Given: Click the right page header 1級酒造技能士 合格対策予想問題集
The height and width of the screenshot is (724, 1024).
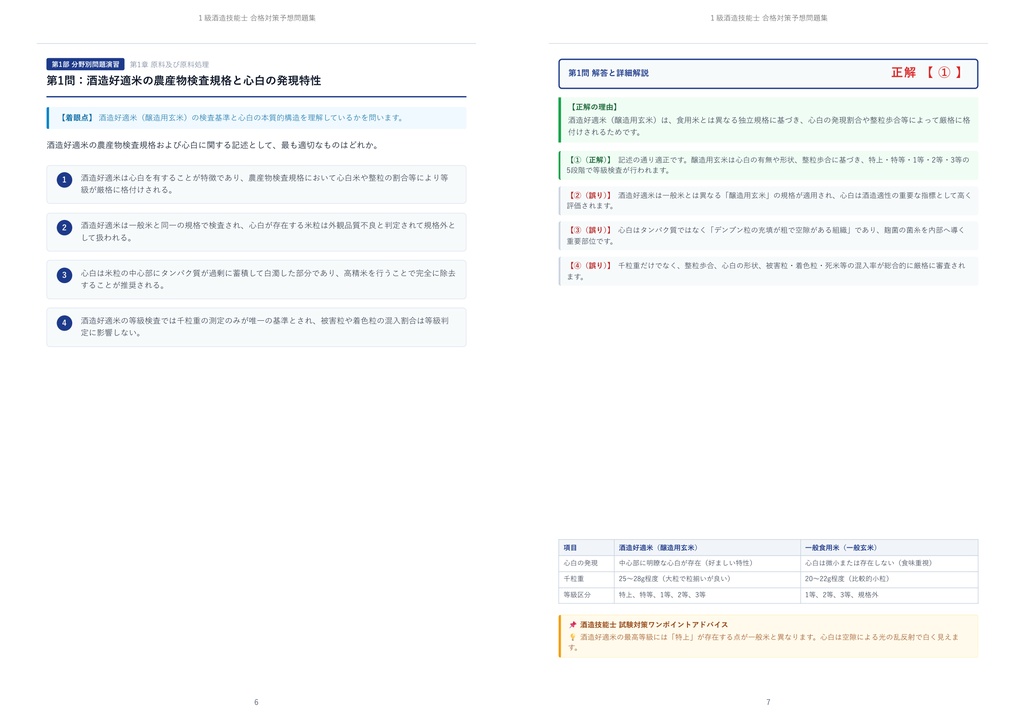Looking at the screenshot, I should pos(769,18).
